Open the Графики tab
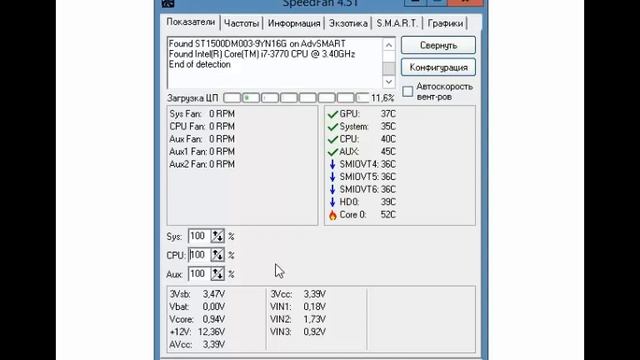Image resolution: width=640 pixels, height=360 pixels. coord(445,23)
